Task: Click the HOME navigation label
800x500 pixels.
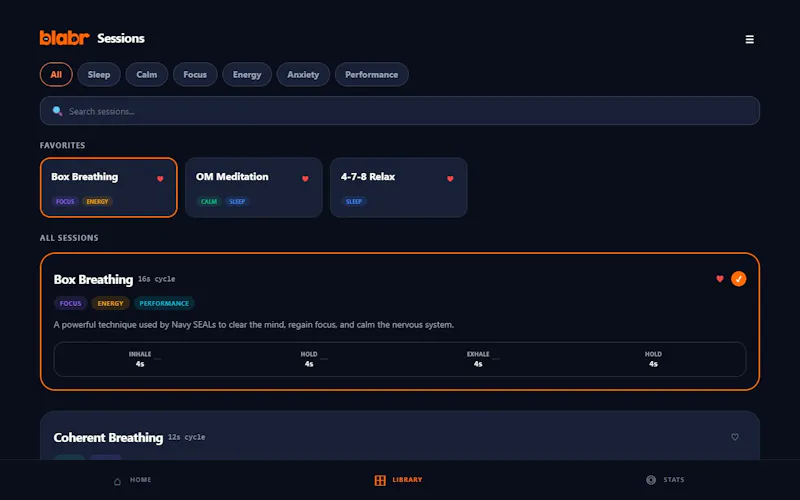Action: coord(140,480)
